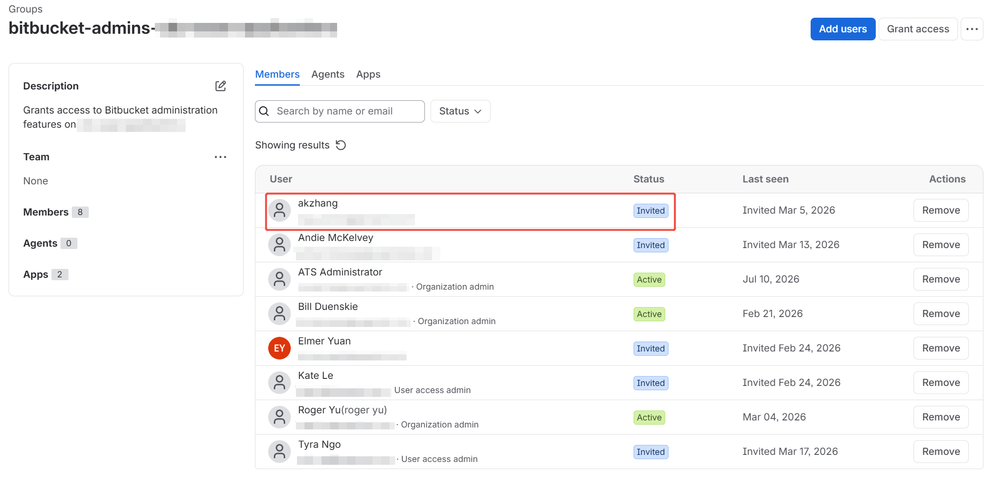This screenshot has width=999, height=491.
Task: Click Tyra Ngo's avatar icon
Action: point(279,452)
